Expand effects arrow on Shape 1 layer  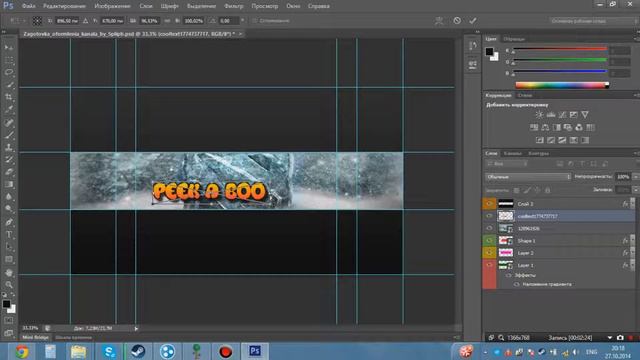[633, 240]
